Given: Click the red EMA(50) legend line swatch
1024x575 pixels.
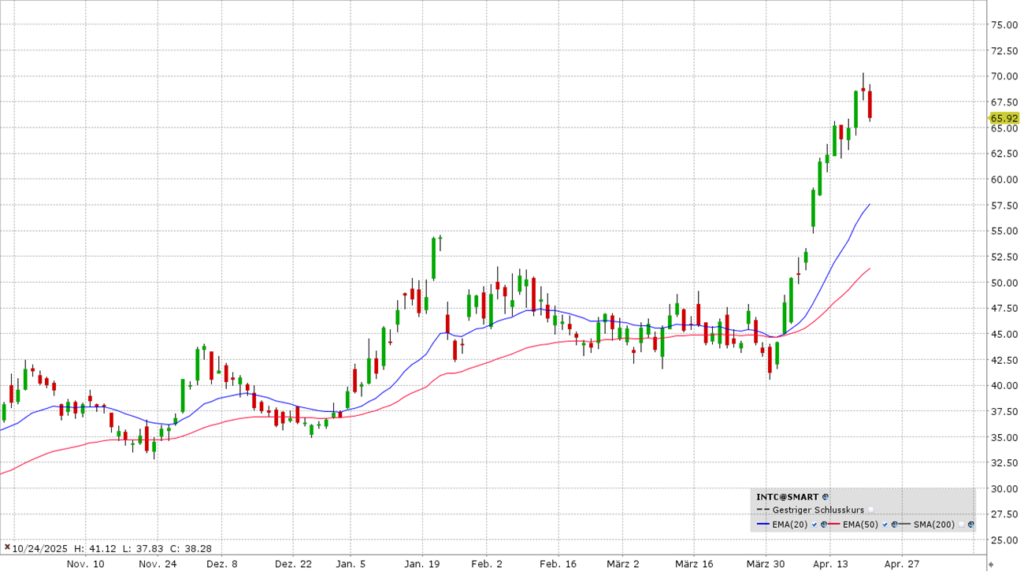Looking at the screenshot, I should tap(835, 524).
